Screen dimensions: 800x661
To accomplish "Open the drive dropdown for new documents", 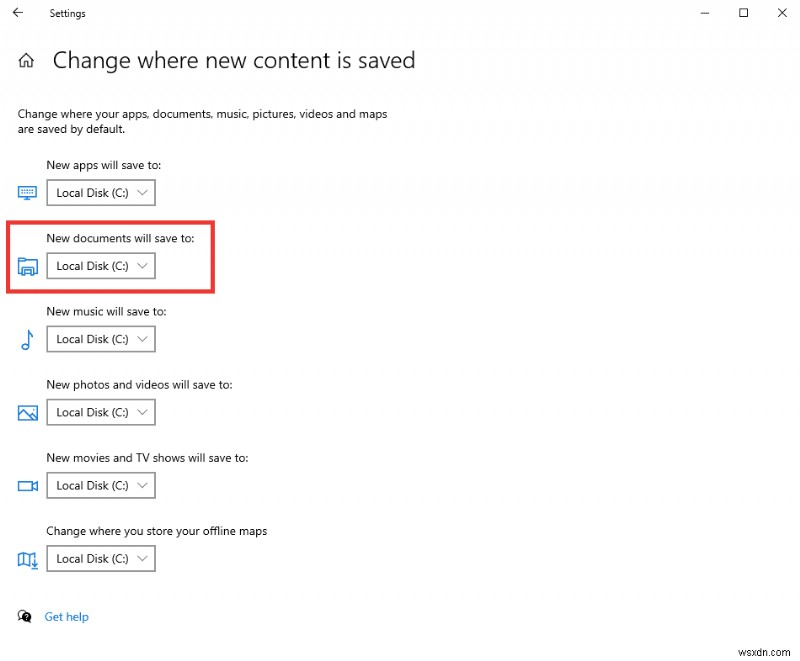I will (x=100, y=266).
